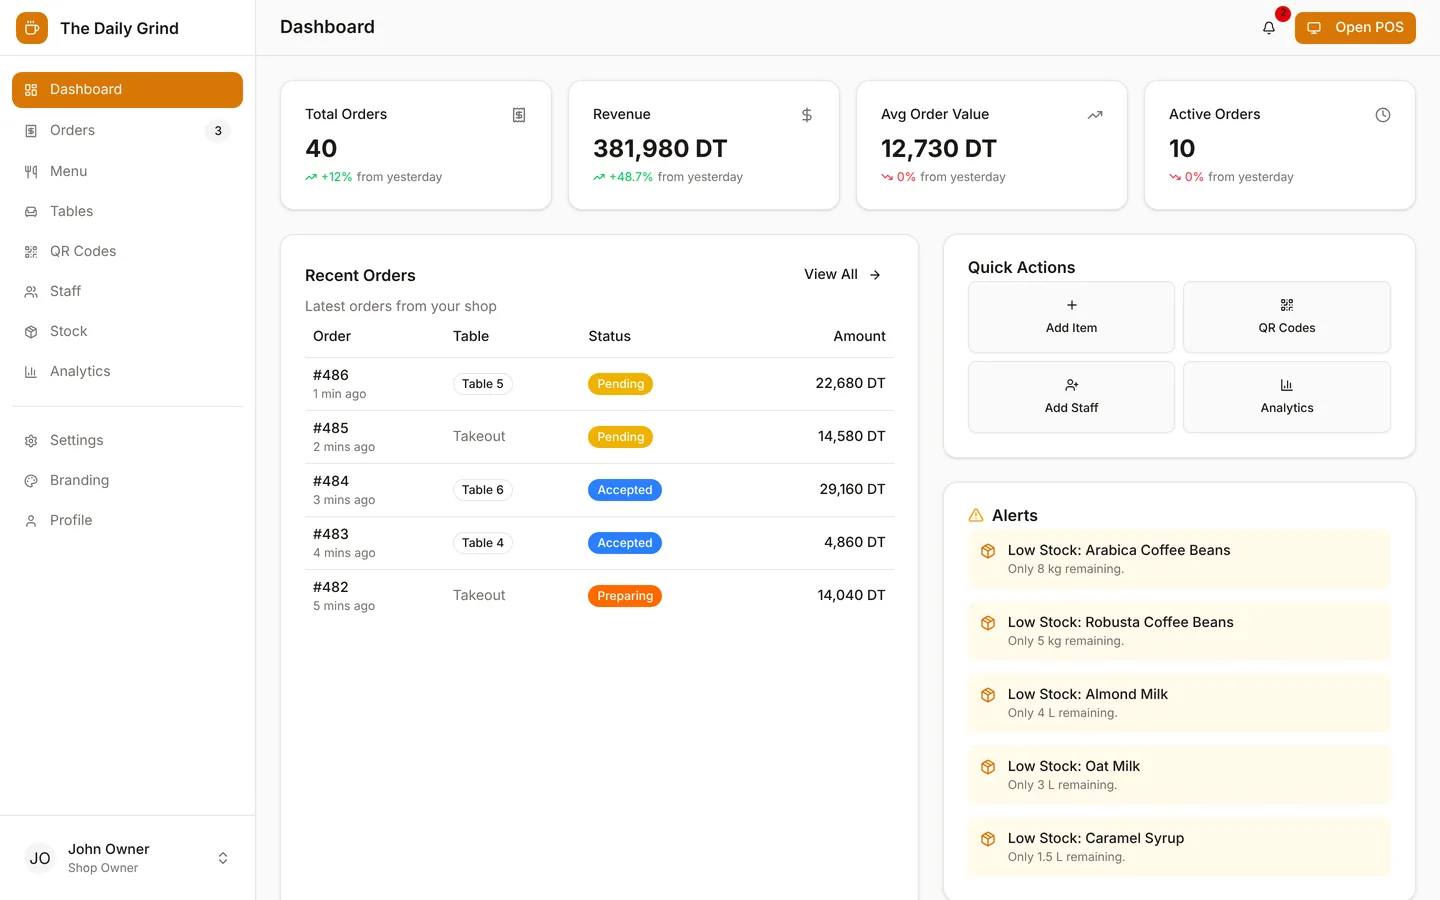Open the Dashboard sidebar item
This screenshot has width=1440, height=900.
tap(127, 90)
